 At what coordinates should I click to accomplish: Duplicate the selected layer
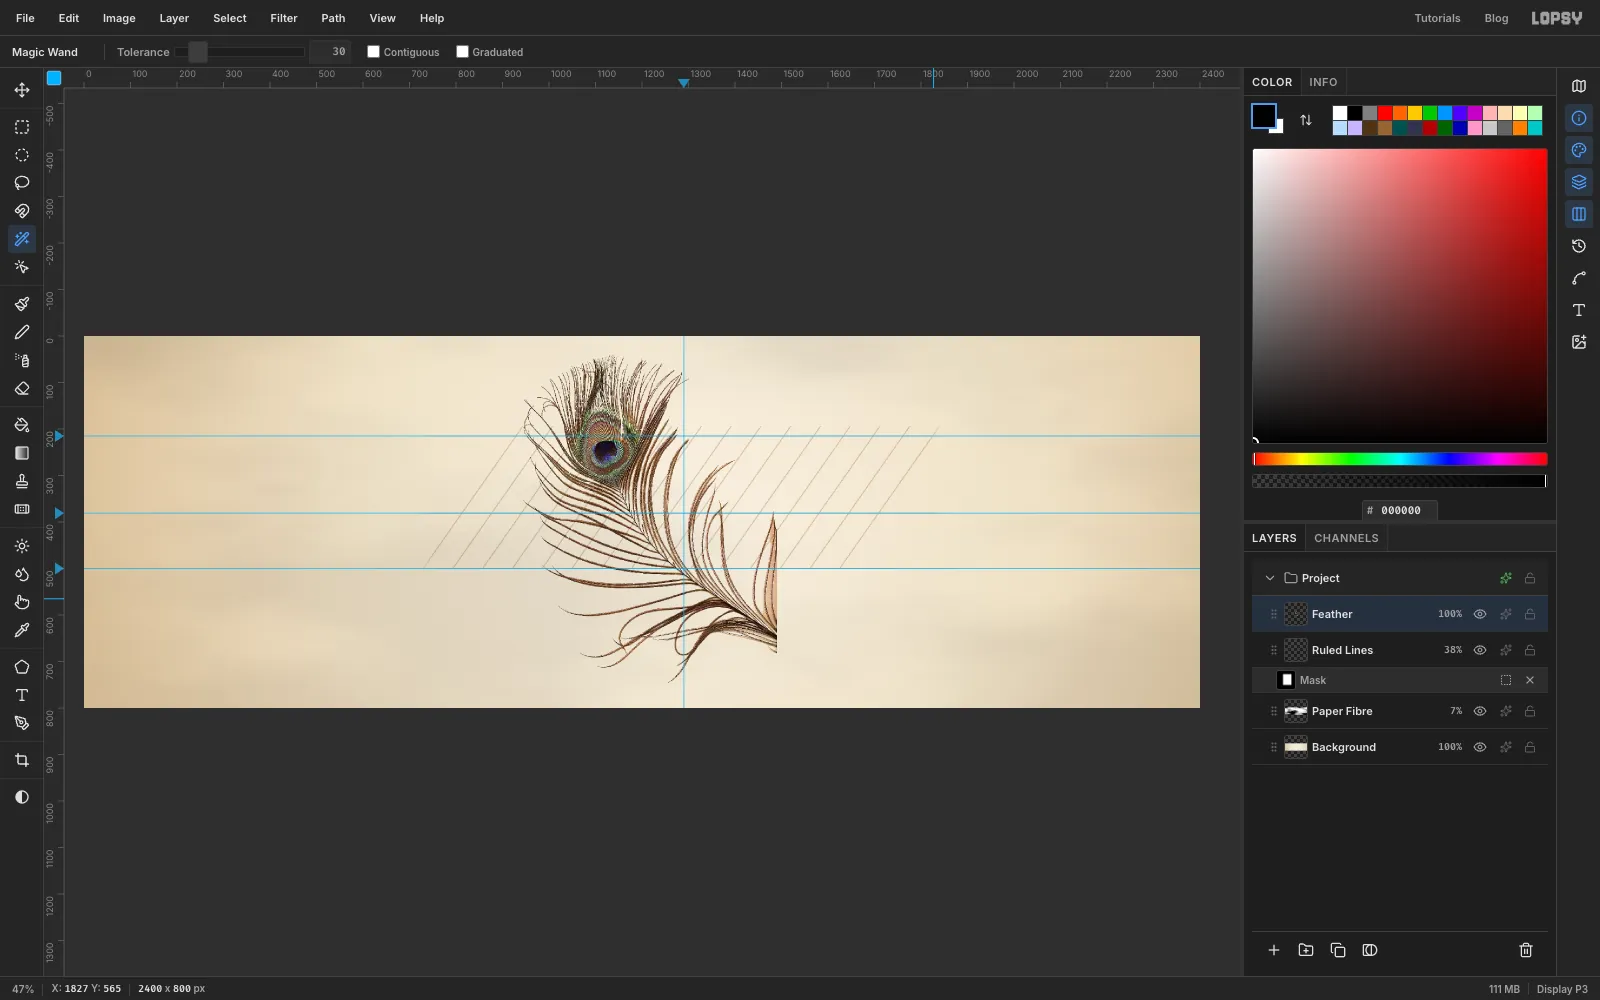(x=1338, y=950)
